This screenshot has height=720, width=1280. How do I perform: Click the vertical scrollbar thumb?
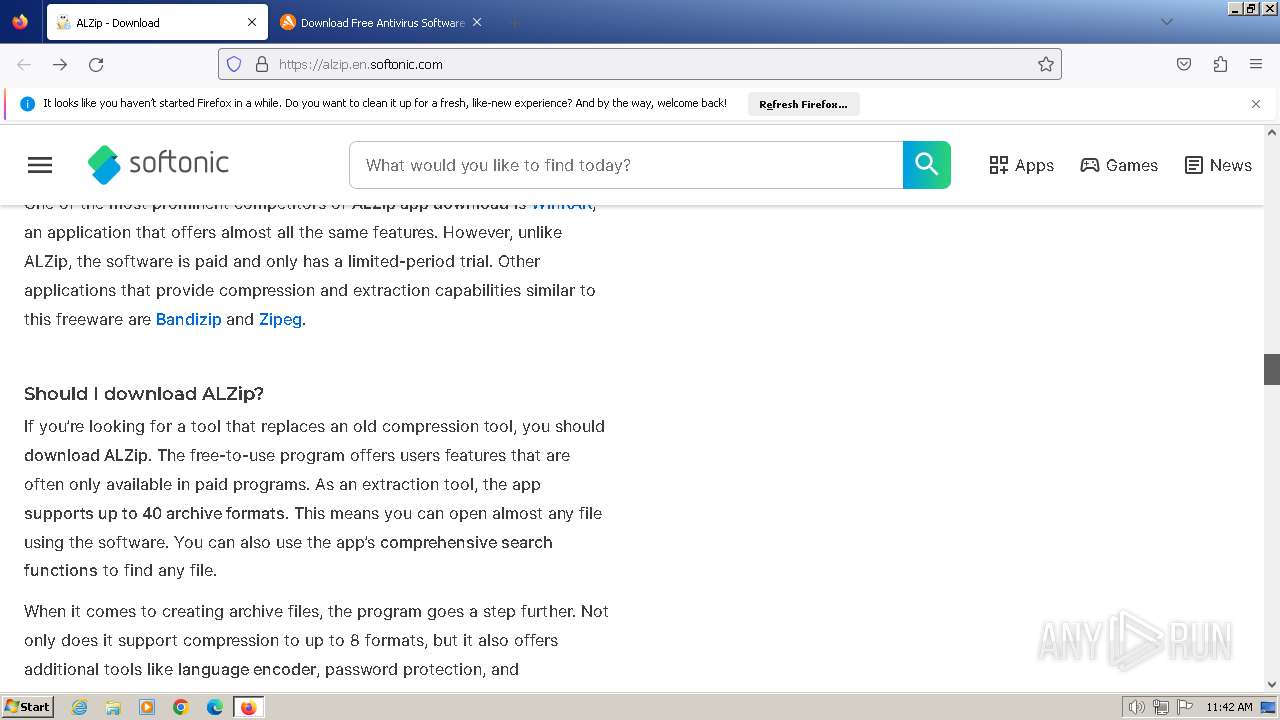pos(1272,369)
